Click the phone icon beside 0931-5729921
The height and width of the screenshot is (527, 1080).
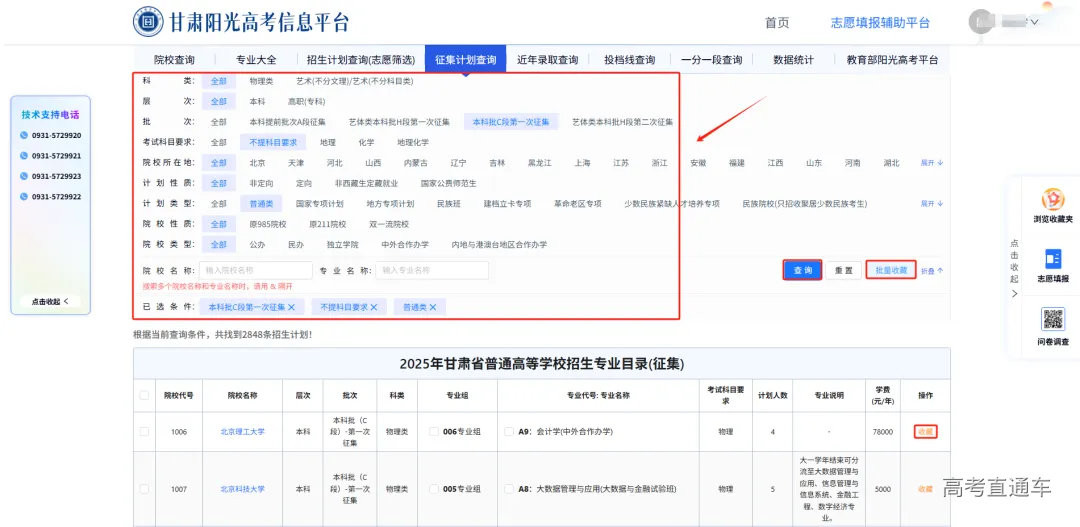coord(25,156)
